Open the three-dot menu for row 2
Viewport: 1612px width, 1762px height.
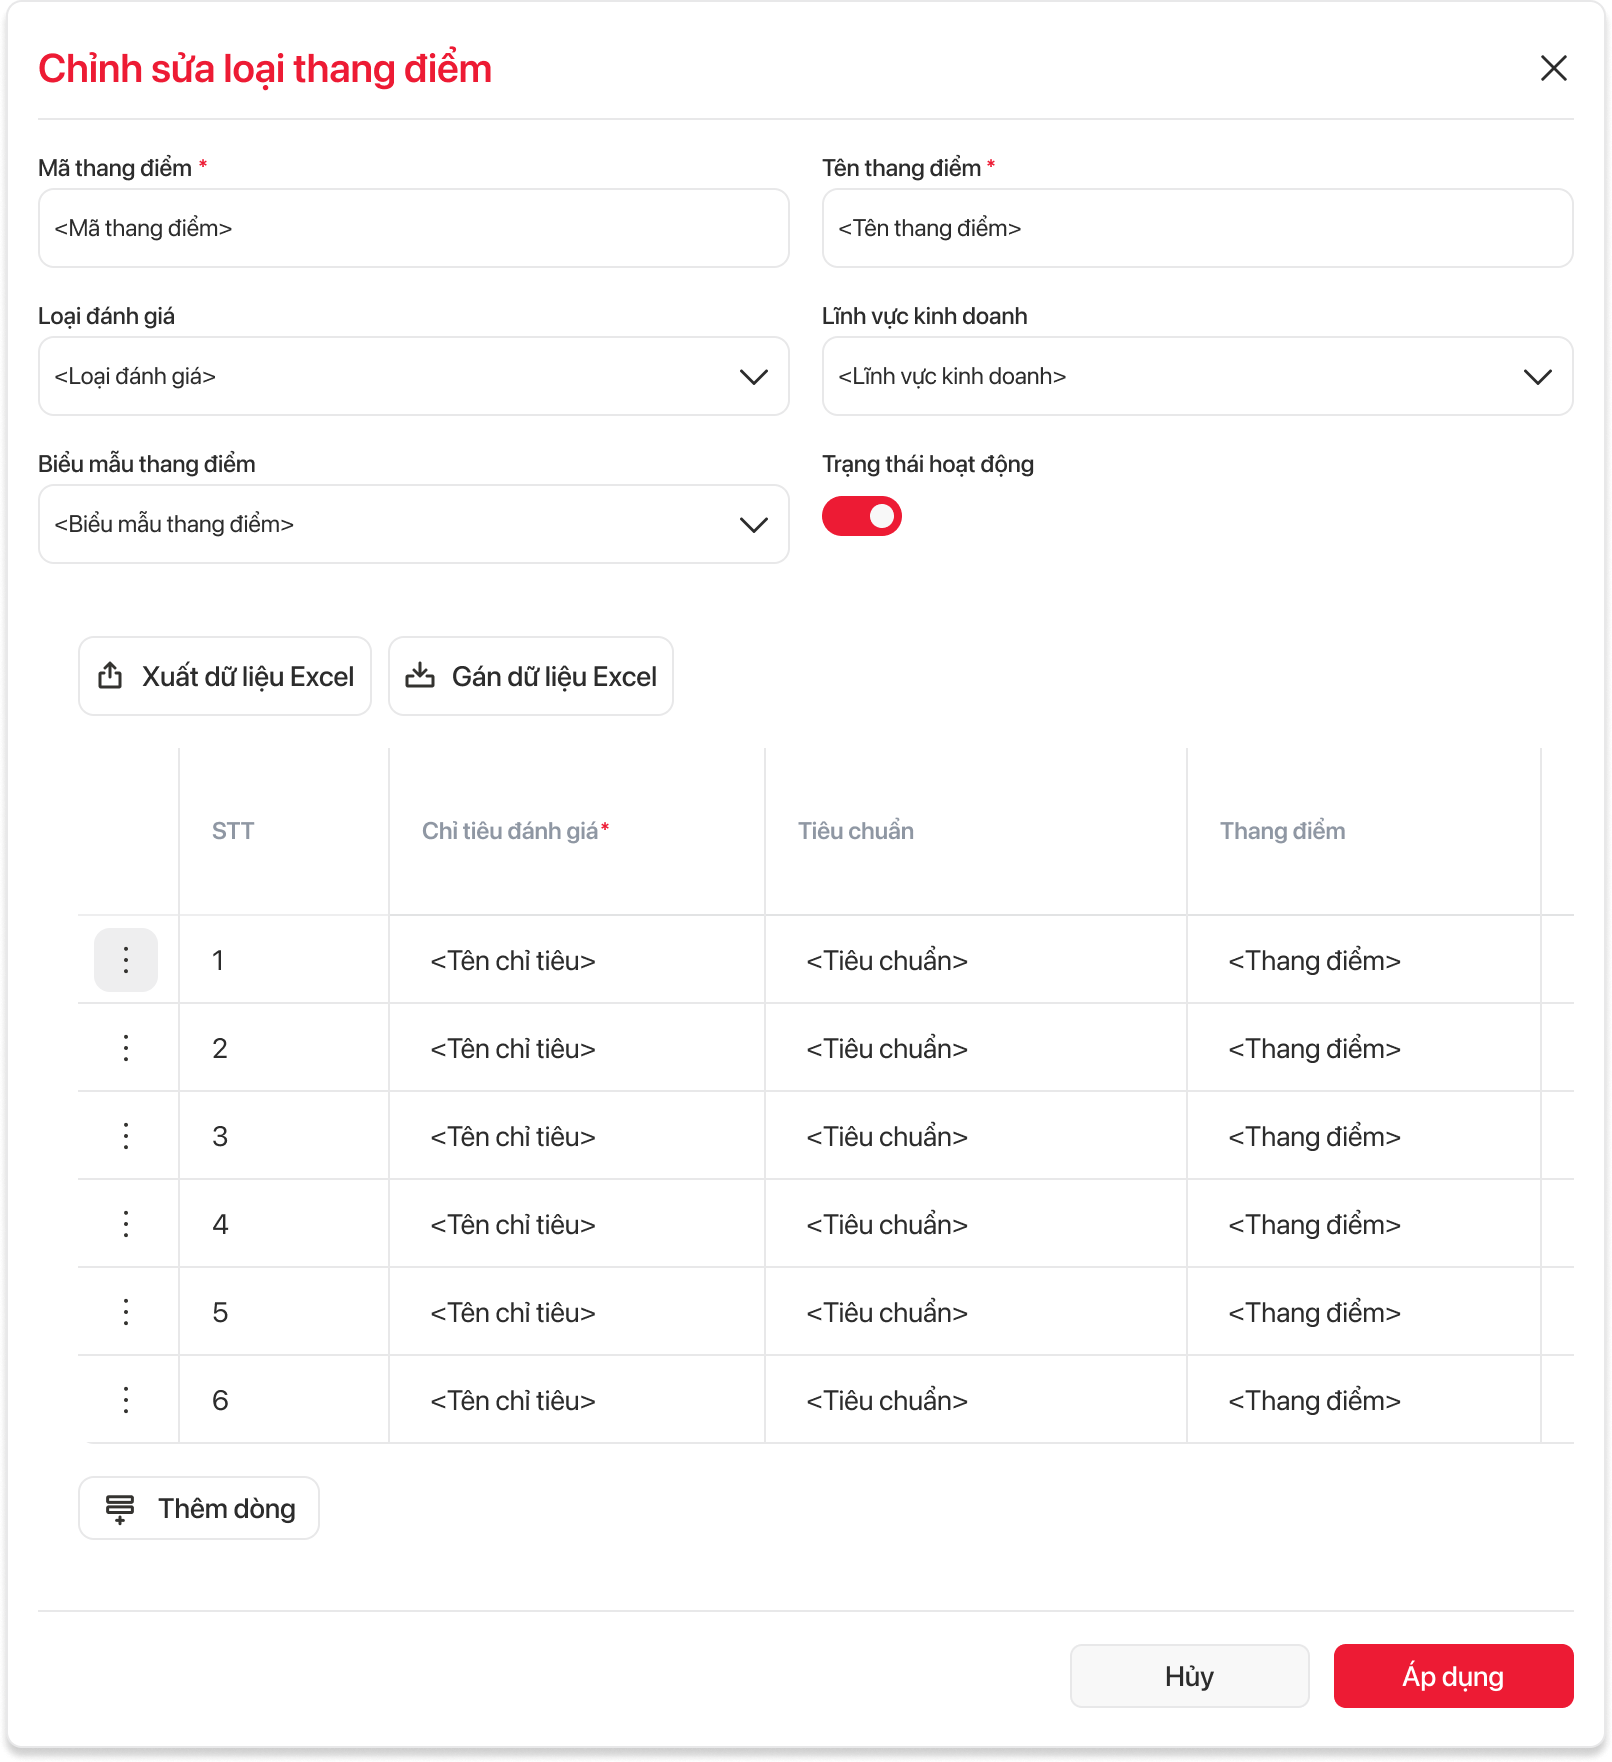pyautogui.click(x=126, y=1048)
